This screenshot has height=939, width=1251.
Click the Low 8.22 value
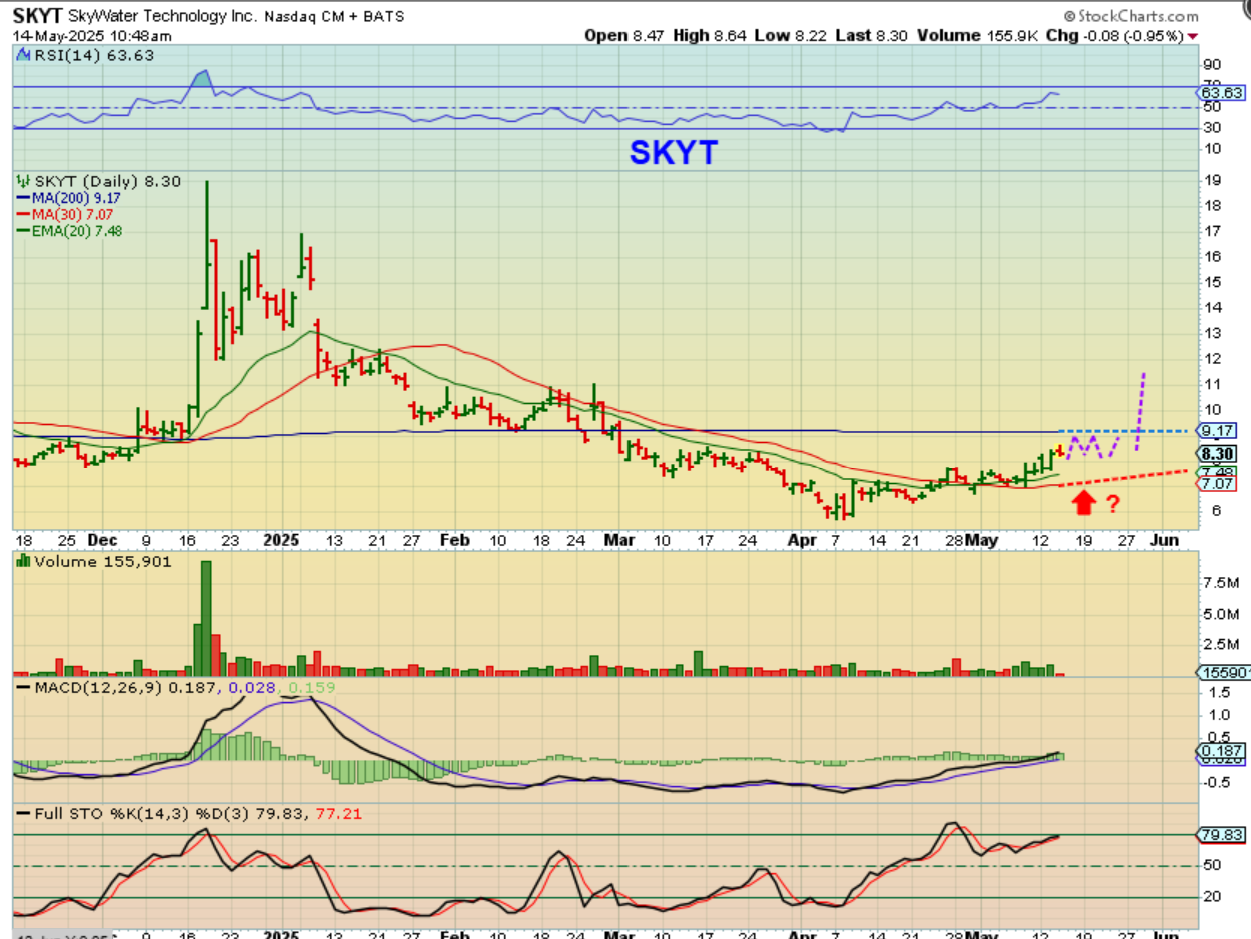tap(789, 35)
